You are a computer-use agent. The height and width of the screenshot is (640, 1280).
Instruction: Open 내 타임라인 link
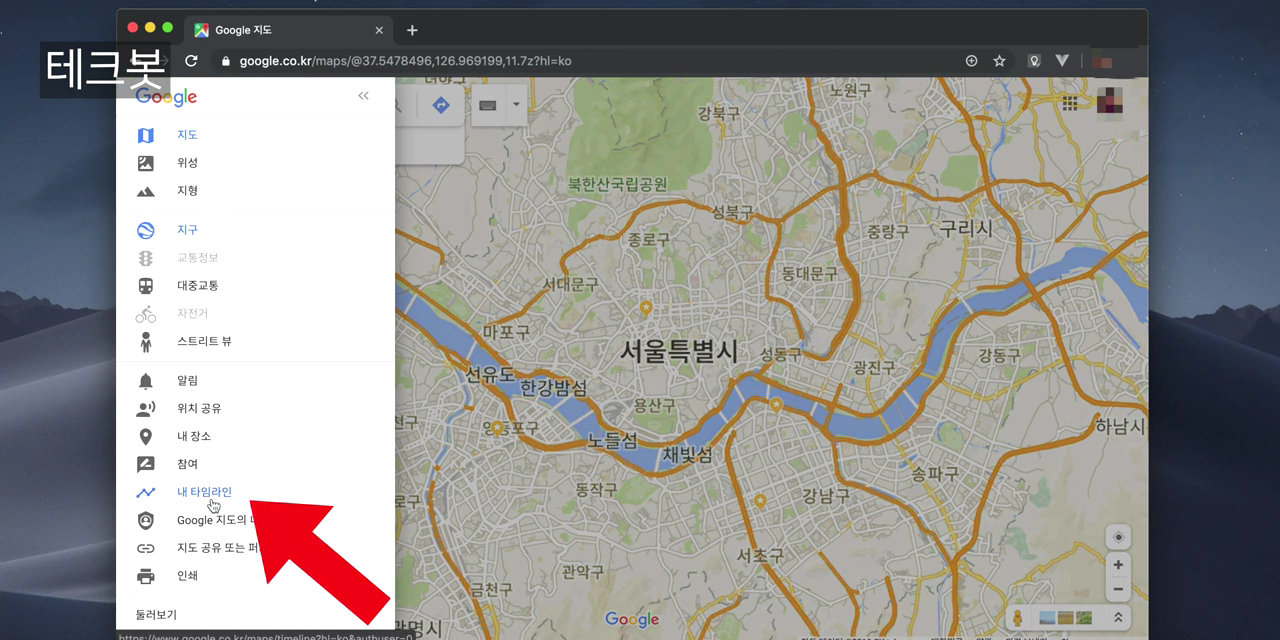(x=204, y=492)
